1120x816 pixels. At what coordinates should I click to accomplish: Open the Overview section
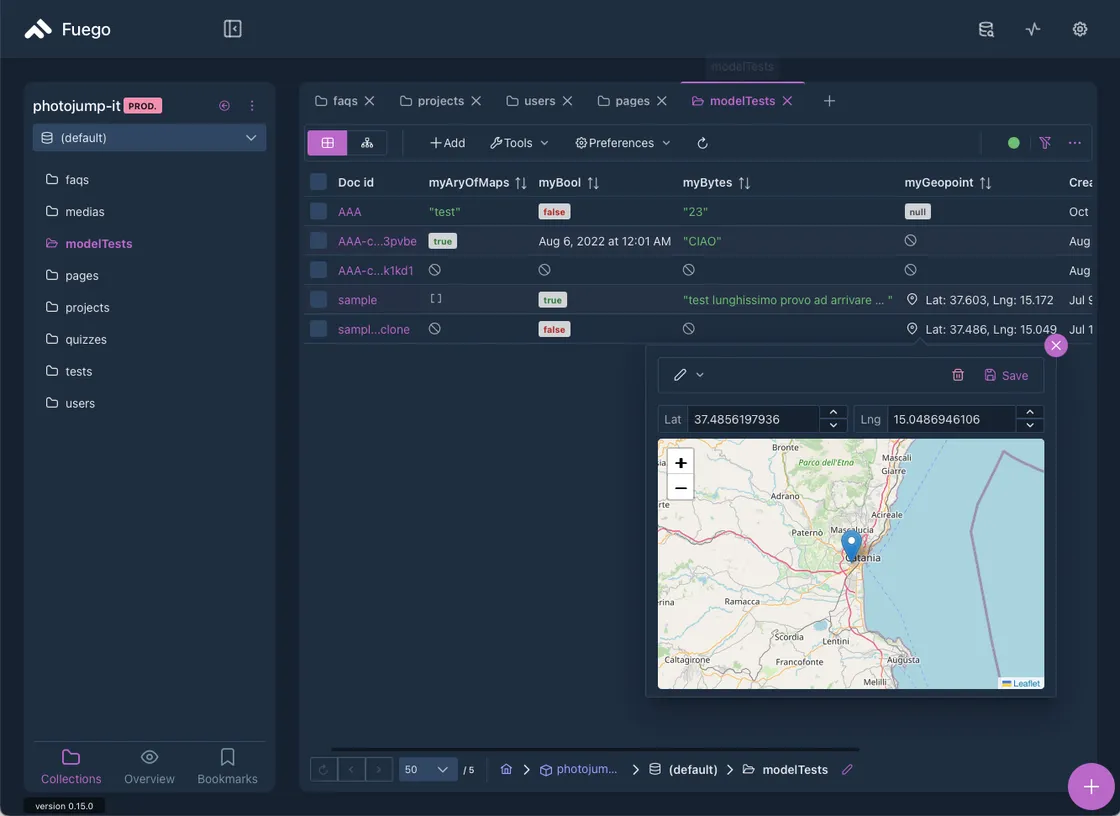click(149, 767)
